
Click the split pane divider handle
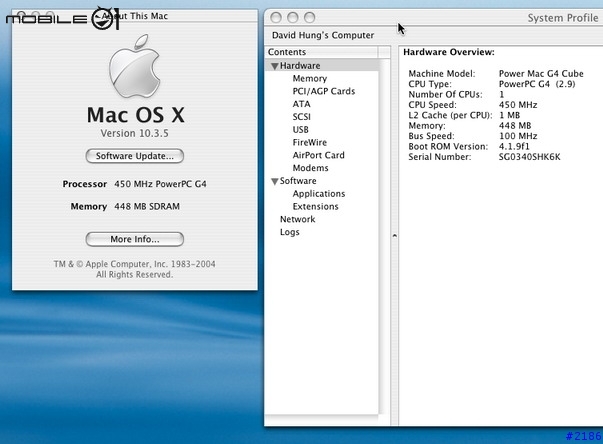point(395,235)
